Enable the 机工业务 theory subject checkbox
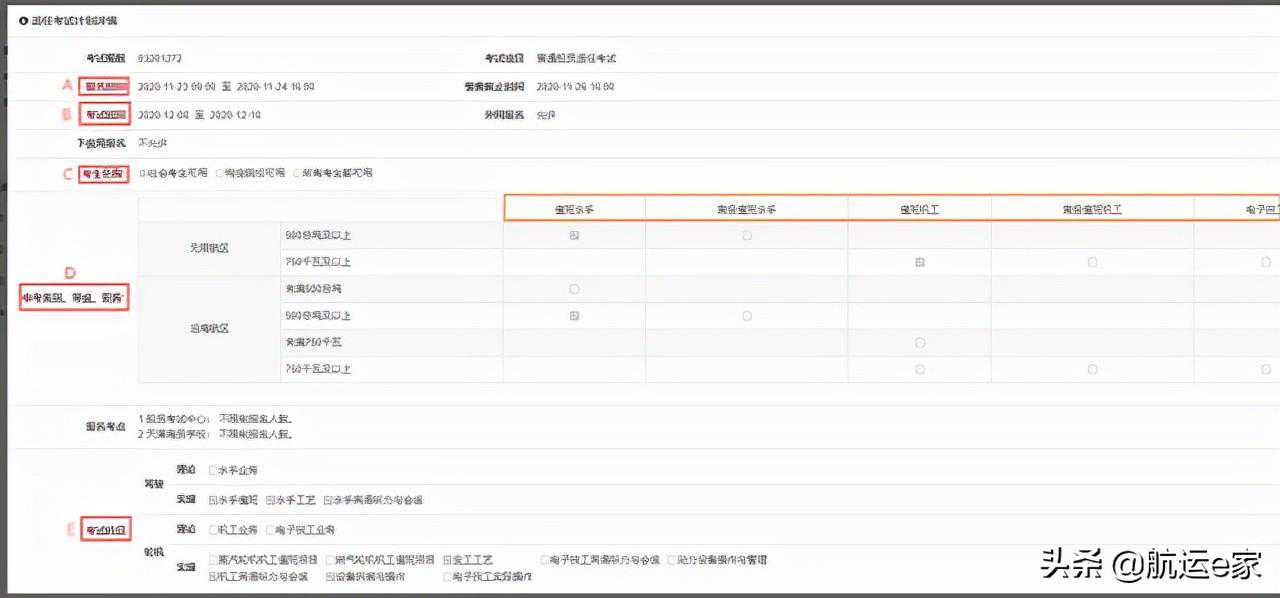Viewport: 1280px width, 598px height. pyautogui.click(x=213, y=530)
